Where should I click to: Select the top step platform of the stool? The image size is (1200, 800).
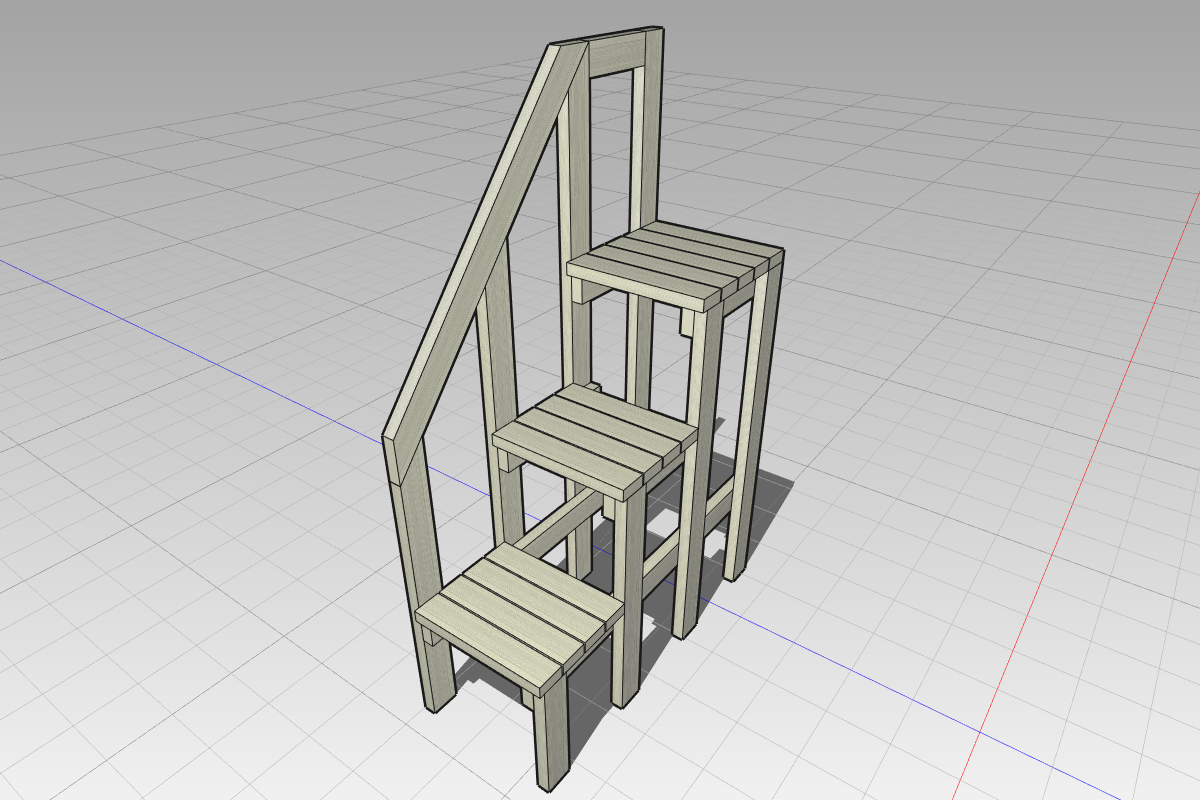(x=674, y=265)
